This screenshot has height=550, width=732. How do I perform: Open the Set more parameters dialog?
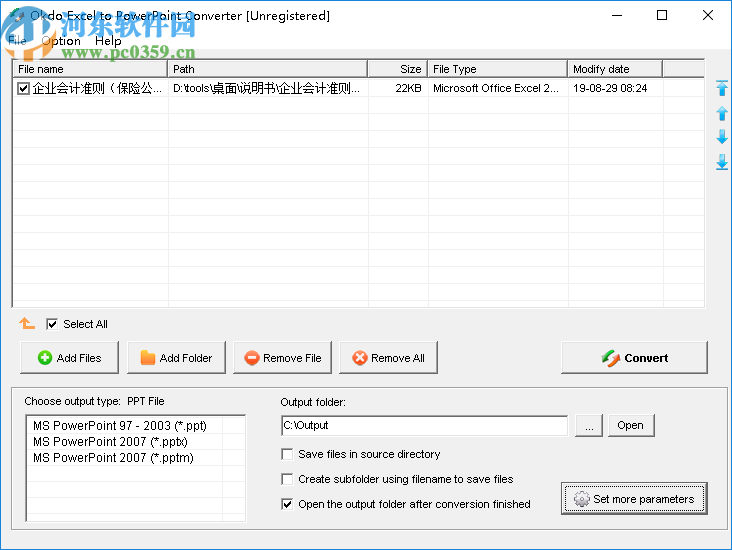(x=634, y=499)
